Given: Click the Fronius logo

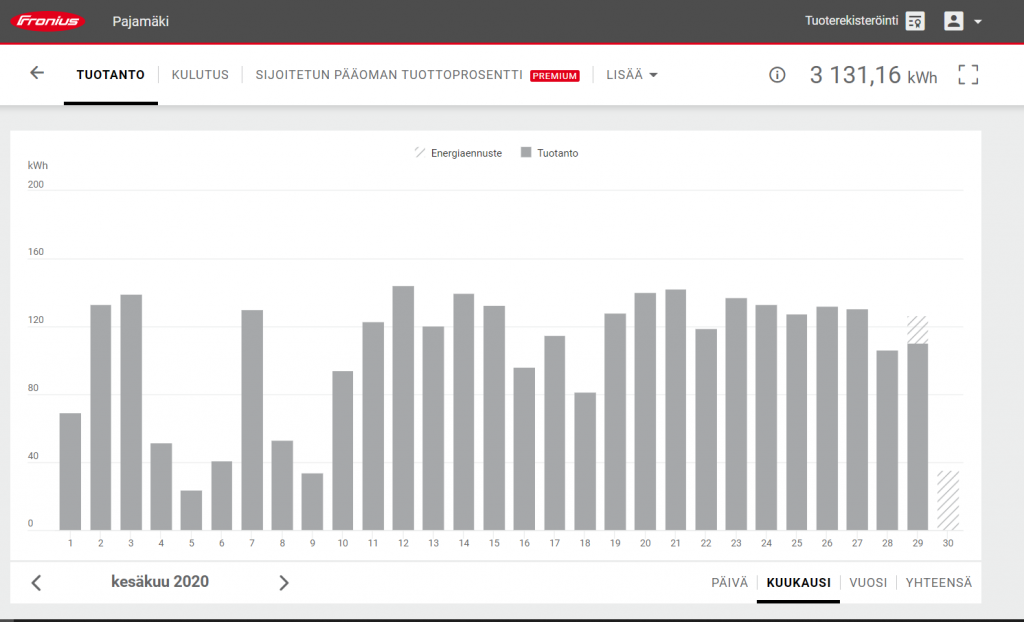Looking at the screenshot, I should pyautogui.click(x=47, y=21).
